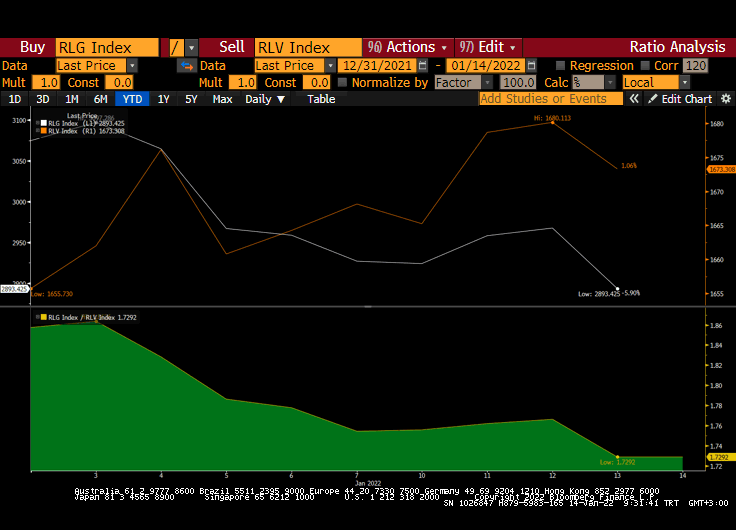736x530 pixels.
Task: Open the ratio operator dropdown arrow
Action: [x=191, y=48]
